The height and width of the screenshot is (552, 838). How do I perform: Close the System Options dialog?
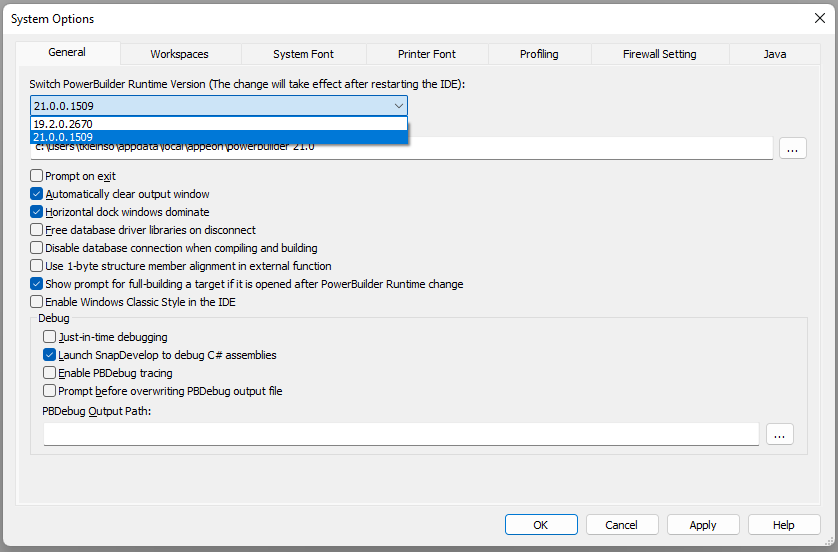819,19
